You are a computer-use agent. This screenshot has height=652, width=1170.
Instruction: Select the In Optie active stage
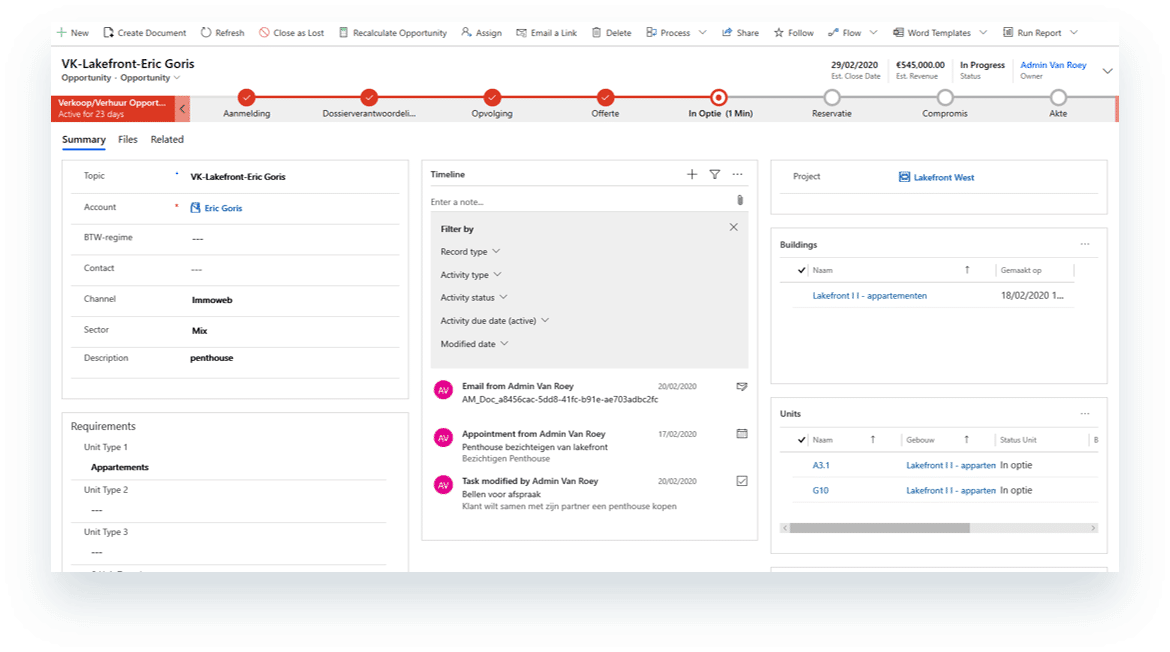click(719, 98)
